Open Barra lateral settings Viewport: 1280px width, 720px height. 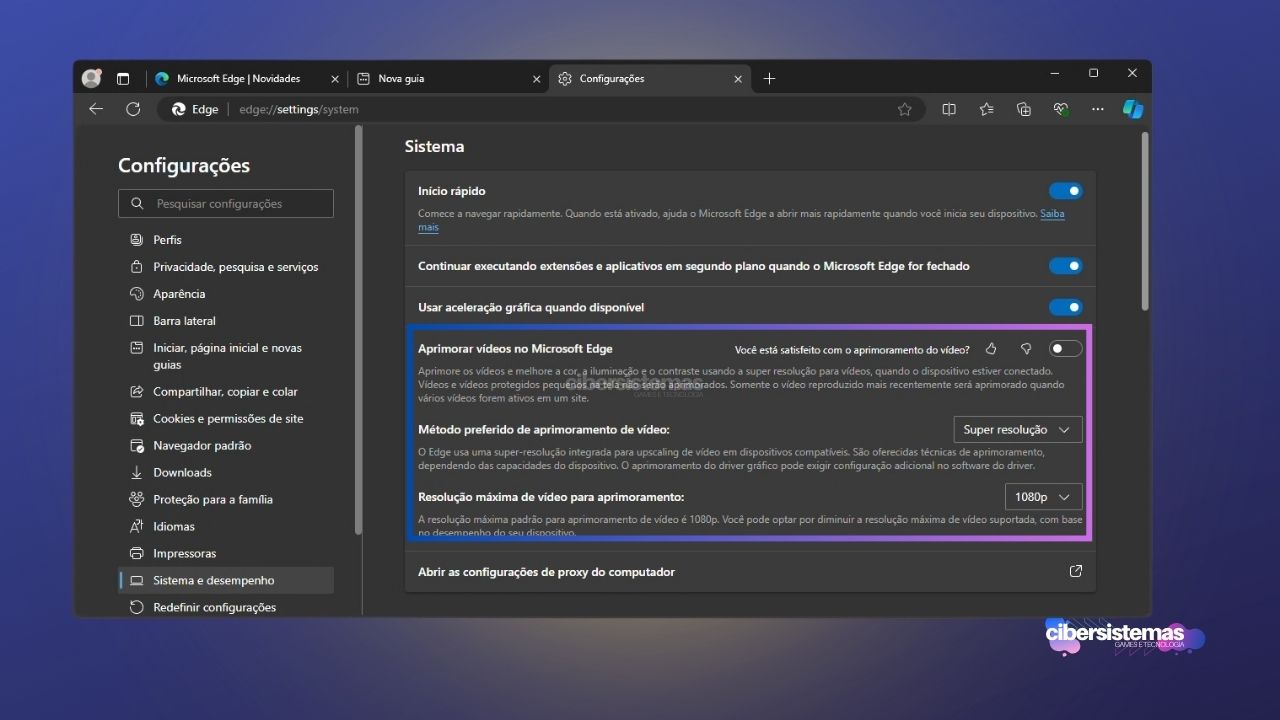point(226,320)
